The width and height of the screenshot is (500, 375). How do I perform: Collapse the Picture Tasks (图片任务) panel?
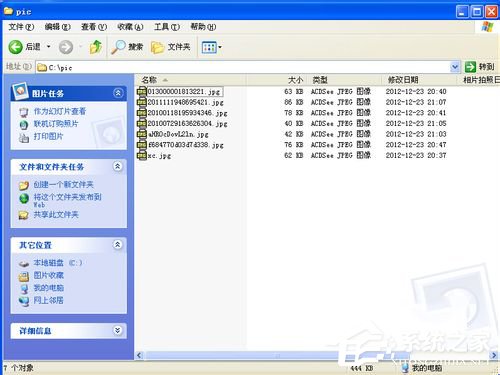click(117, 93)
